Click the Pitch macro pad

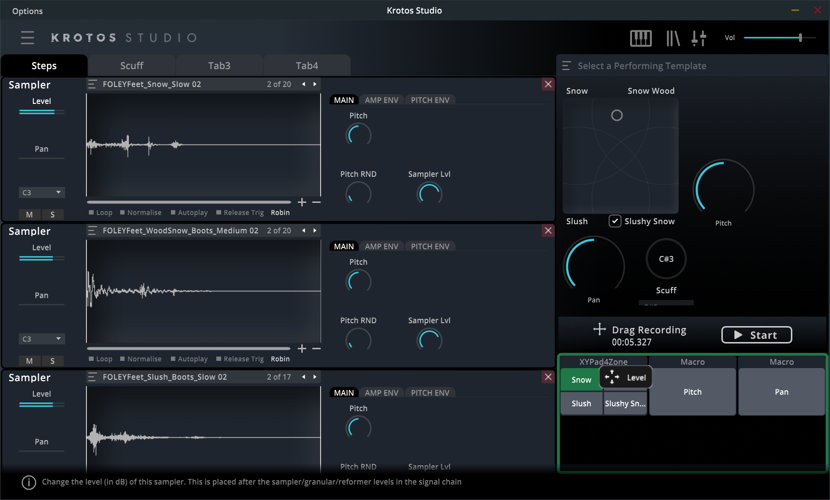point(692,392)
